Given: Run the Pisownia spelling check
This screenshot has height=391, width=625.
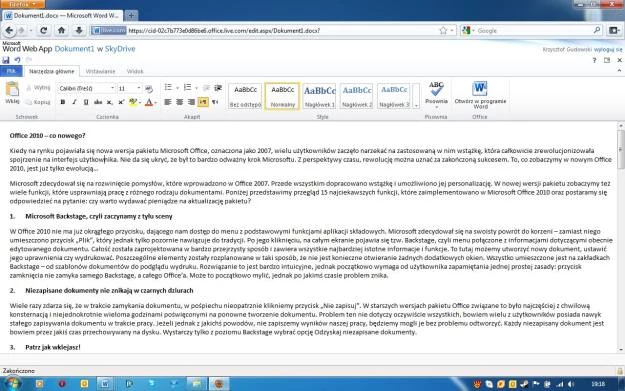Looking at the screenshot, I should pos(436,95).
